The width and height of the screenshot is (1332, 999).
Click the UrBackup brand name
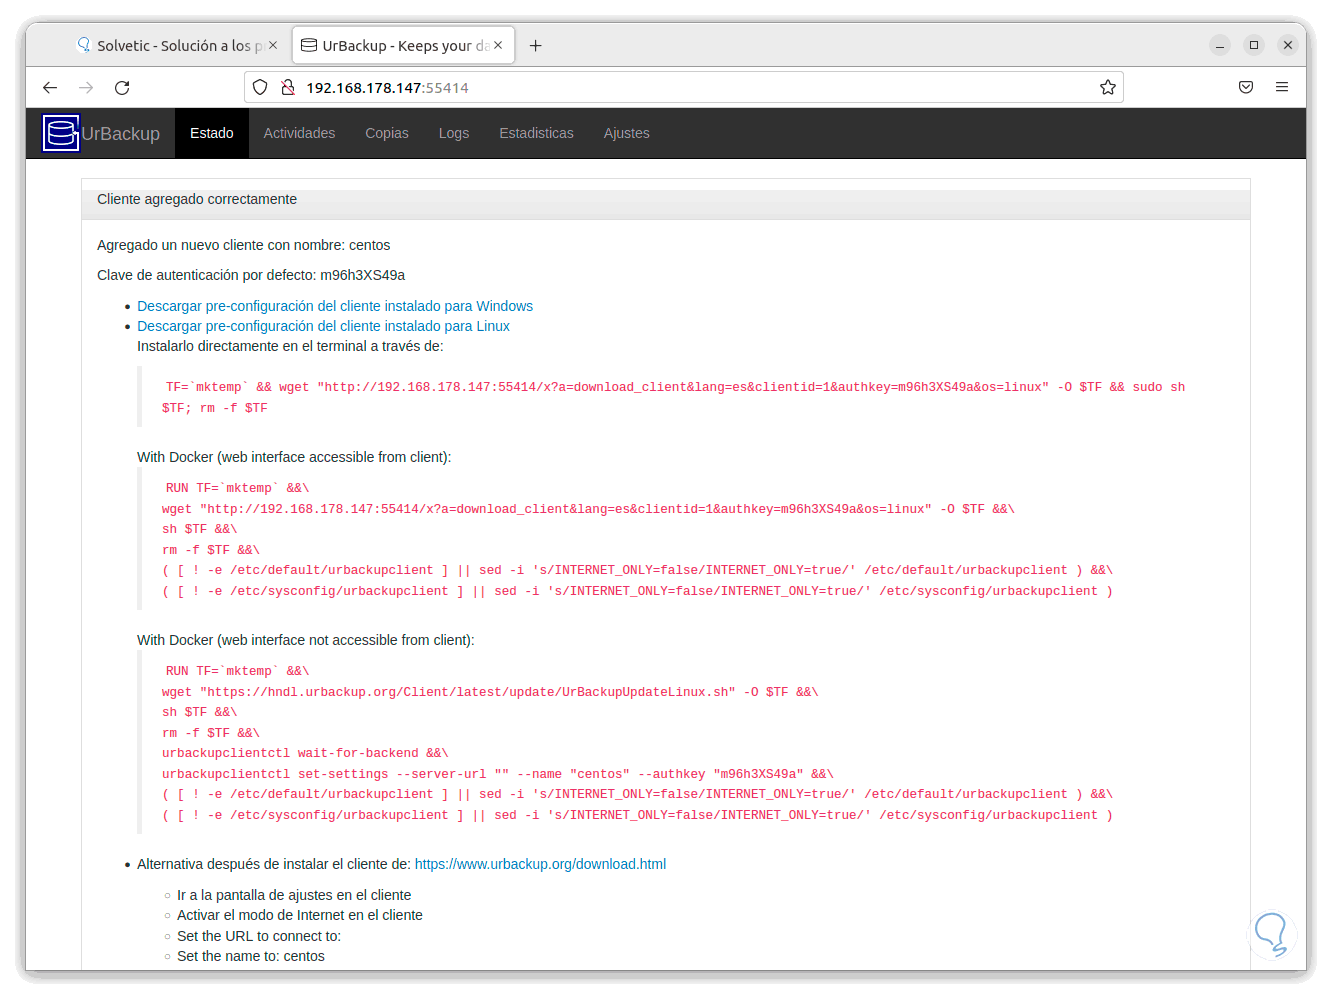[x=121, y=134]
